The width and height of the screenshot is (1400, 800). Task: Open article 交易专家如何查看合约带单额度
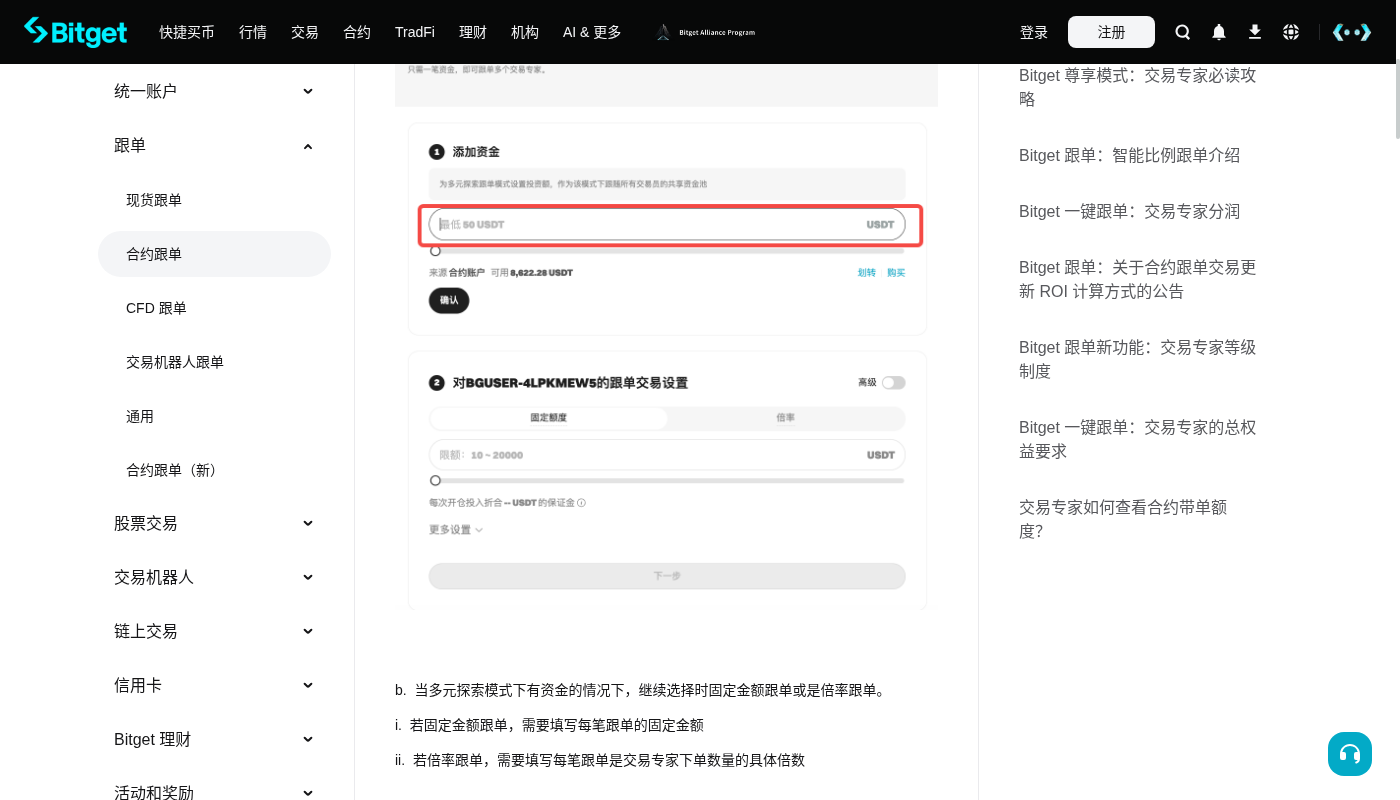click(x=1123, y=519)
